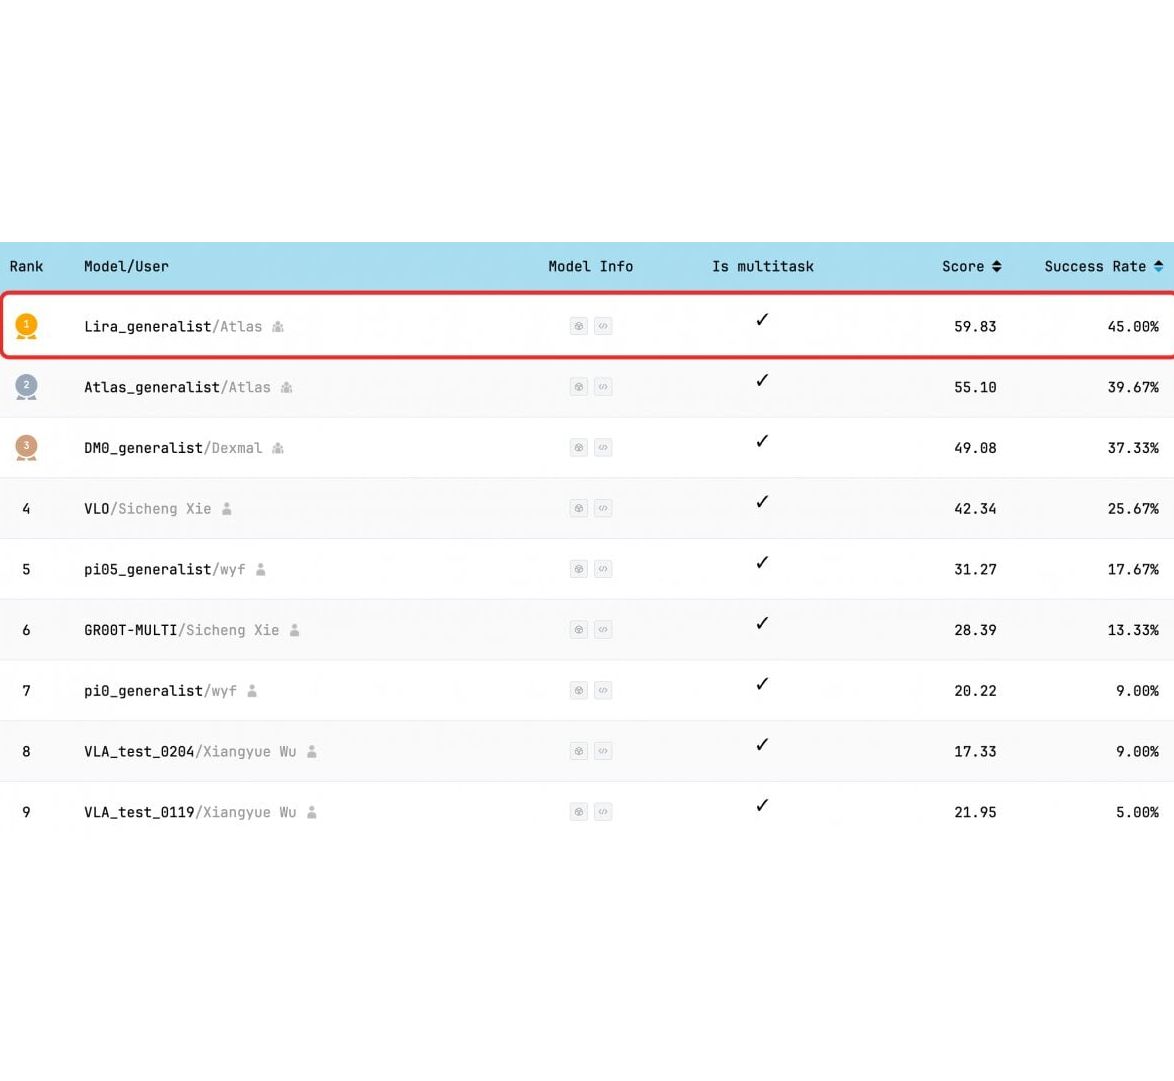Screen dimensions: 1174x1081
Task: Select the success rate 37.33%
Action: pyautogui.click(x=1133, y=448)
